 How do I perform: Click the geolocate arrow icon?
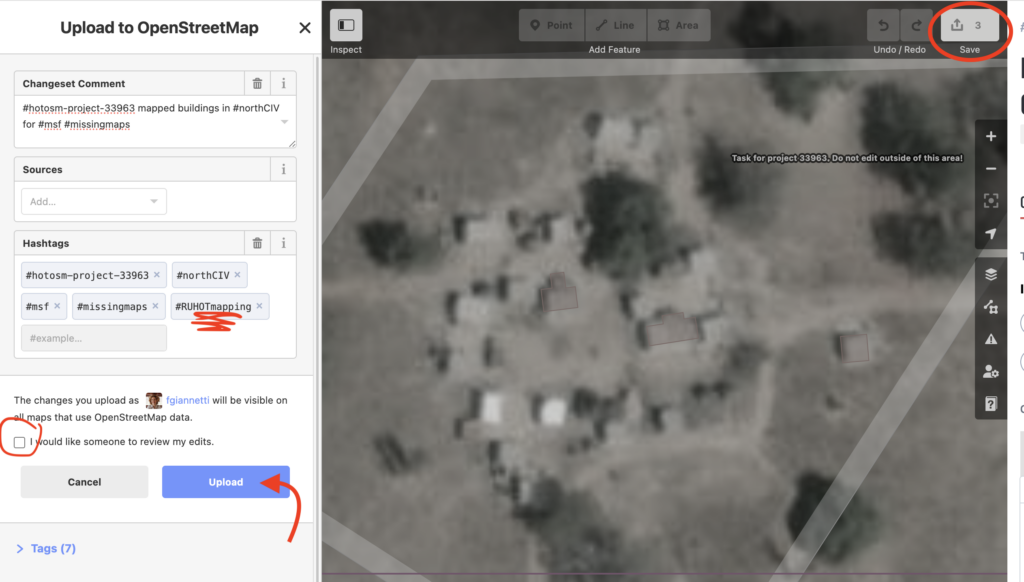pyautogui.click(x=990, y=234)
